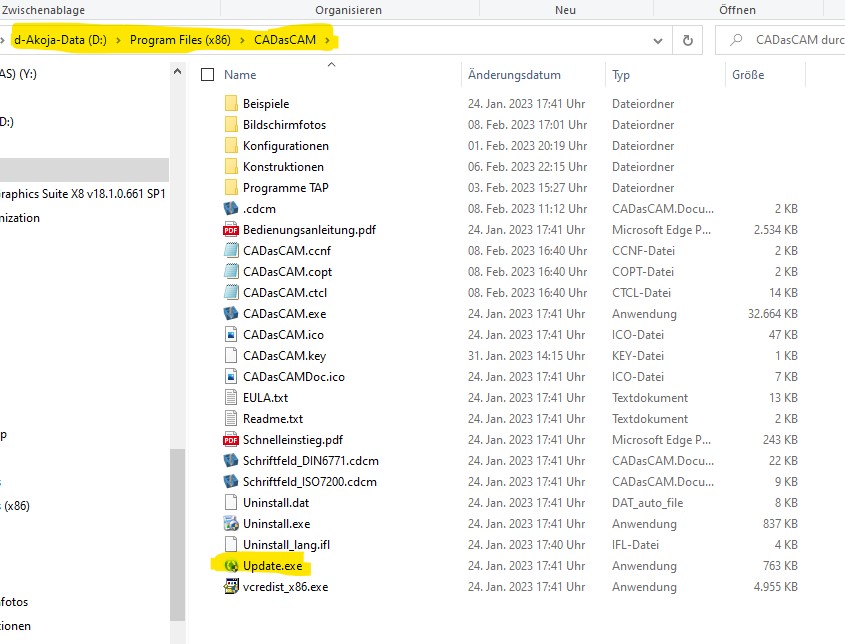The image size is (845, 644).
Task: Sort files by Größe column header
Action: pos(748,74)
